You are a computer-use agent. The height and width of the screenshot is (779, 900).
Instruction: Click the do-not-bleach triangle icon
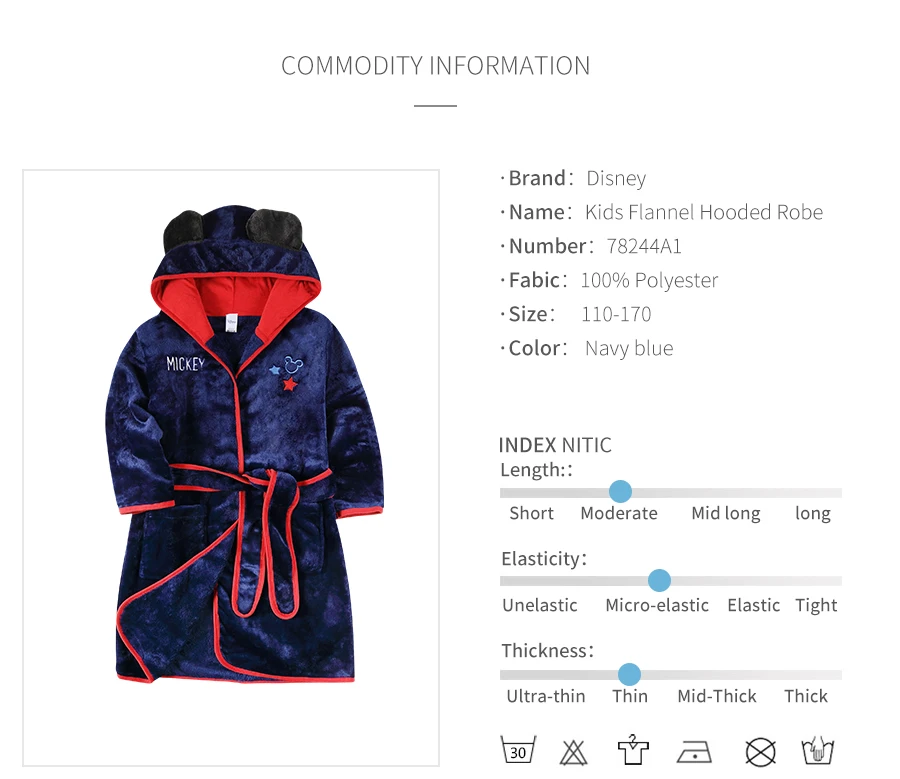(x=573, y=753)
